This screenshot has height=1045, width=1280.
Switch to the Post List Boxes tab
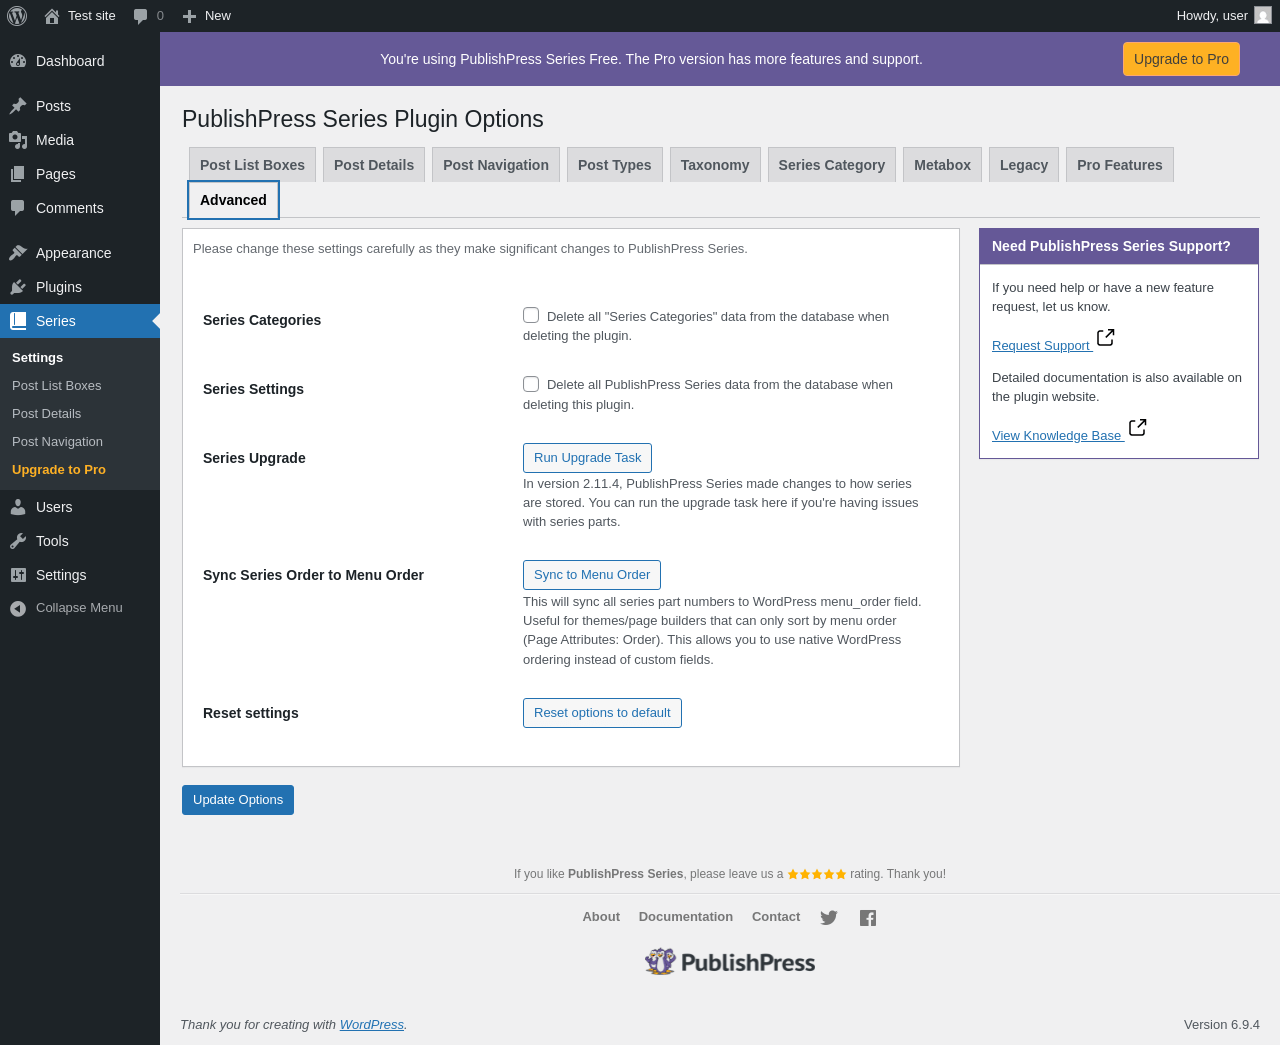(252, 165)
